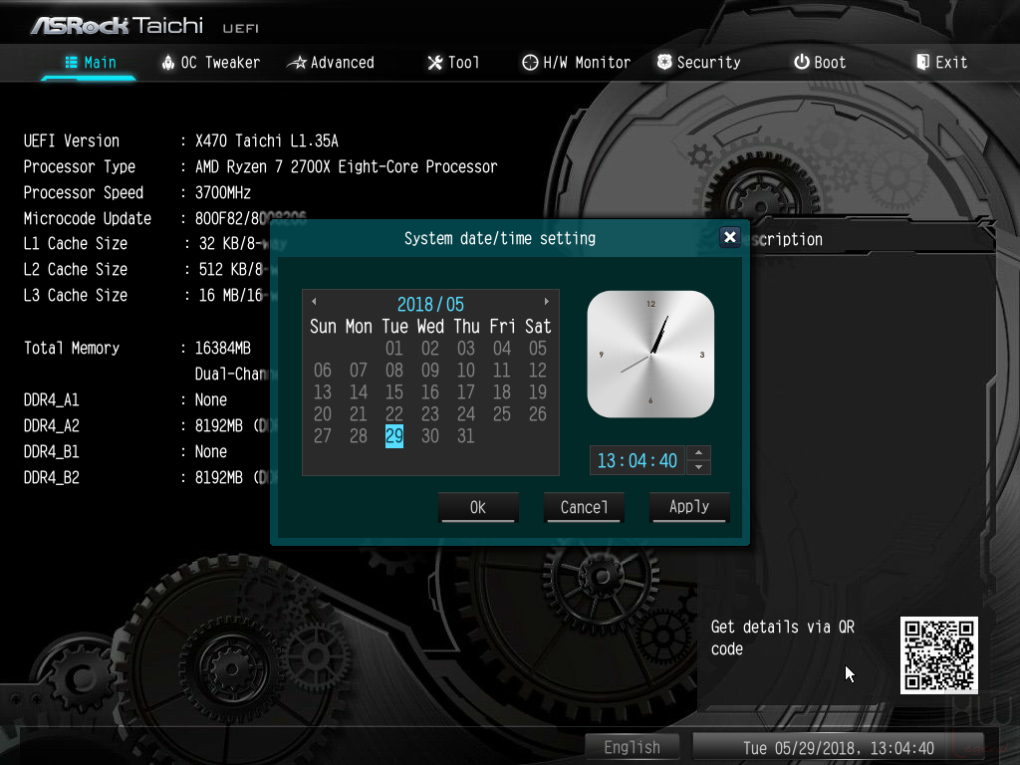1020x765 pixels.
Task: Click the 'Get details via QR code' text
Action: coord(783,638)
